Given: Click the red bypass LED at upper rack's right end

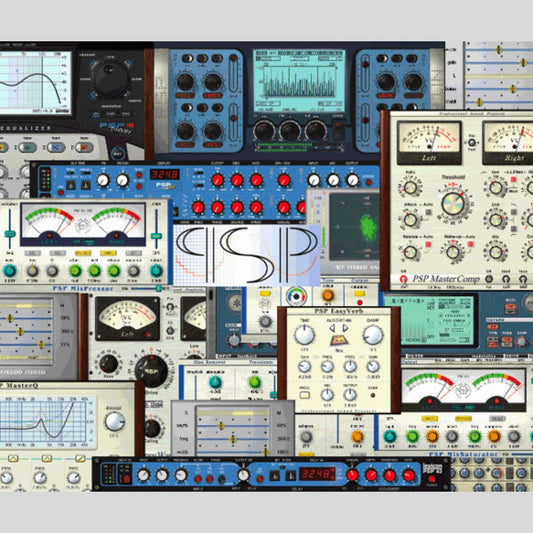Looking at the screenshot, I should coord(368,182).
